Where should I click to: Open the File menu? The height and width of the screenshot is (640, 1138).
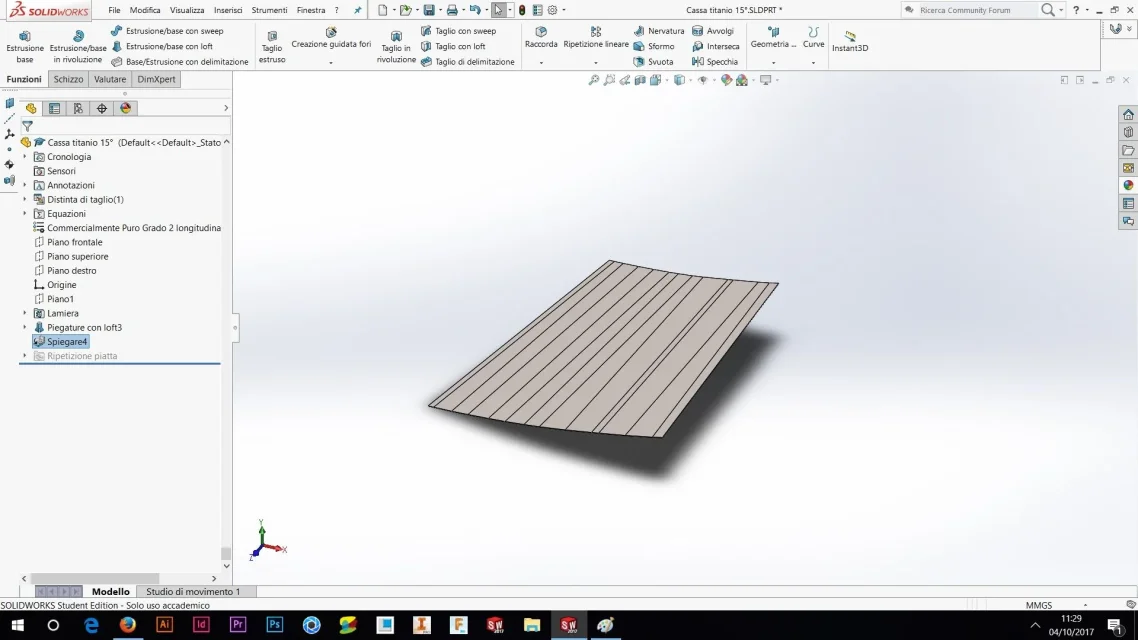click(x=114, y=10)
